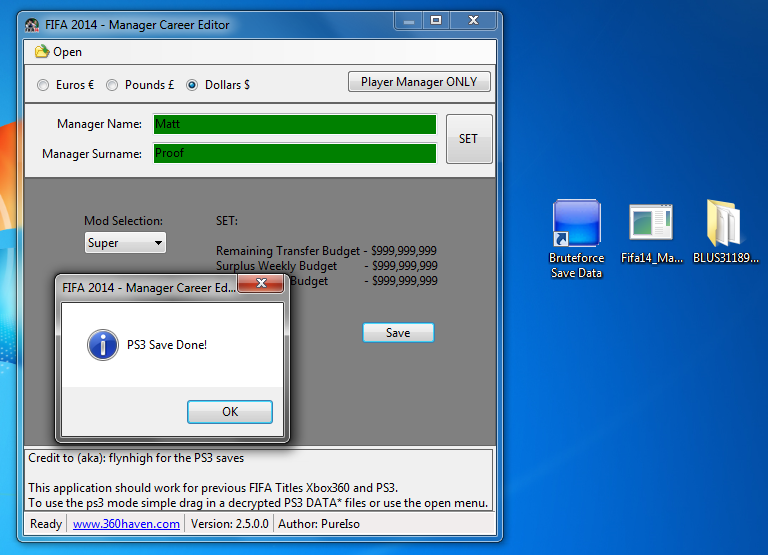Click the 'Ready' status bar text

(x=46, y=524)
